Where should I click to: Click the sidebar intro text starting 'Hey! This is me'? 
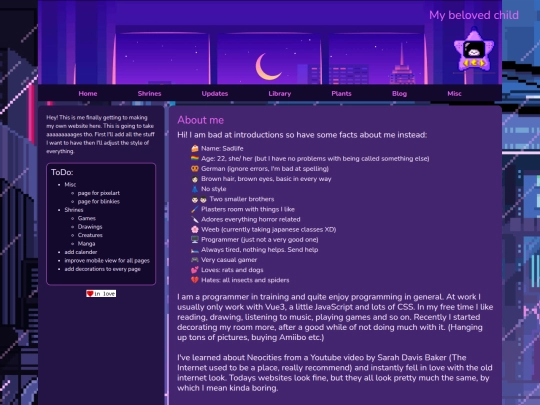pos(101,134)
